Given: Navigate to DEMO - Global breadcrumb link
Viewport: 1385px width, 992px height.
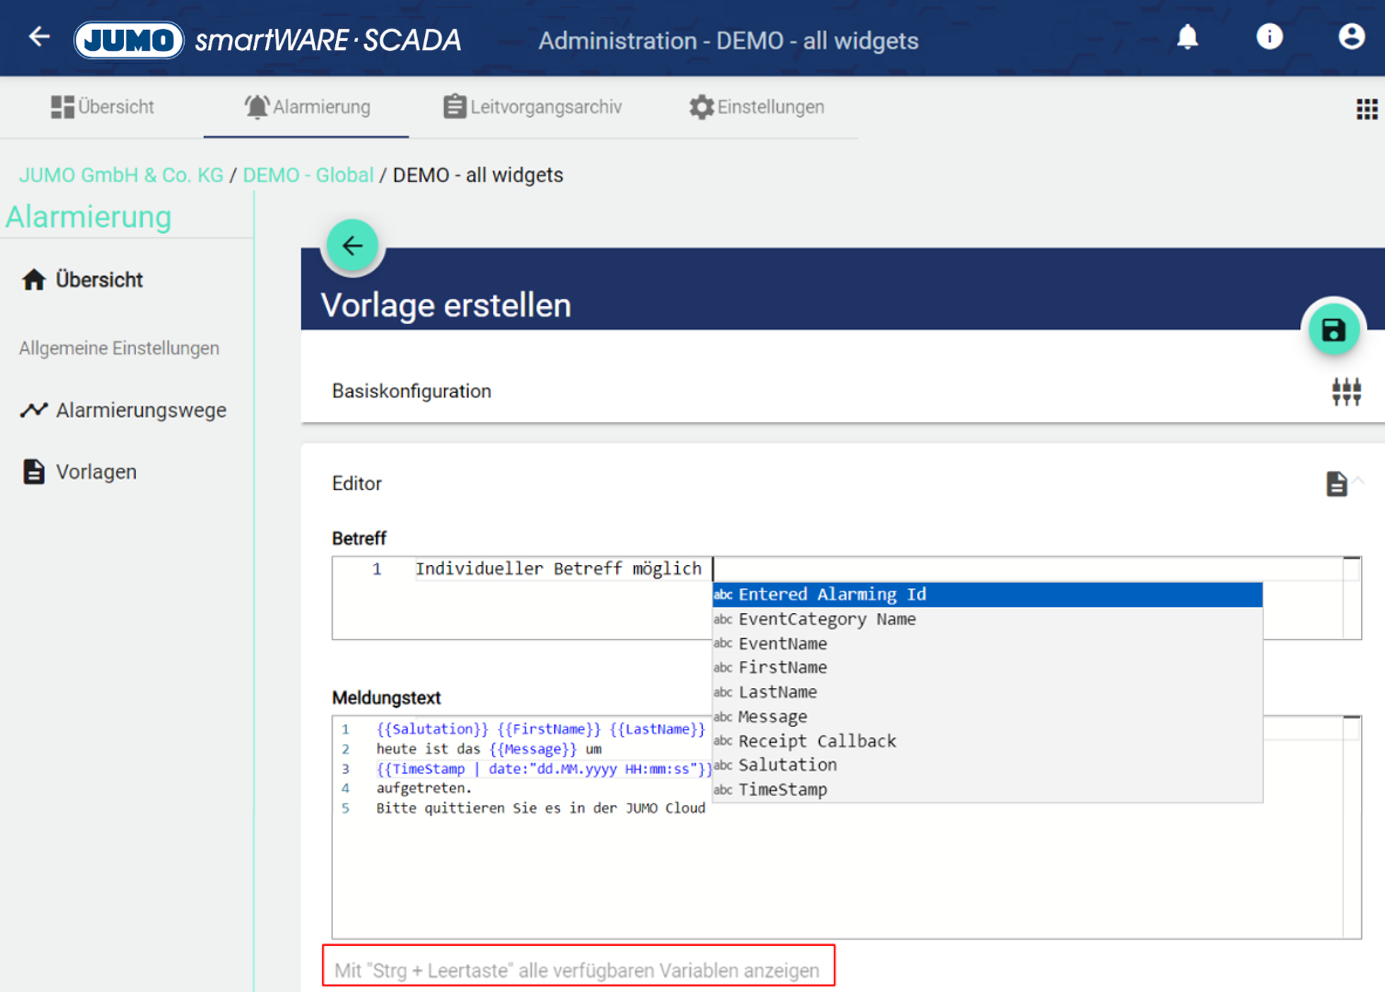Looking at the screenshot, I should click(x=308, y=175).
